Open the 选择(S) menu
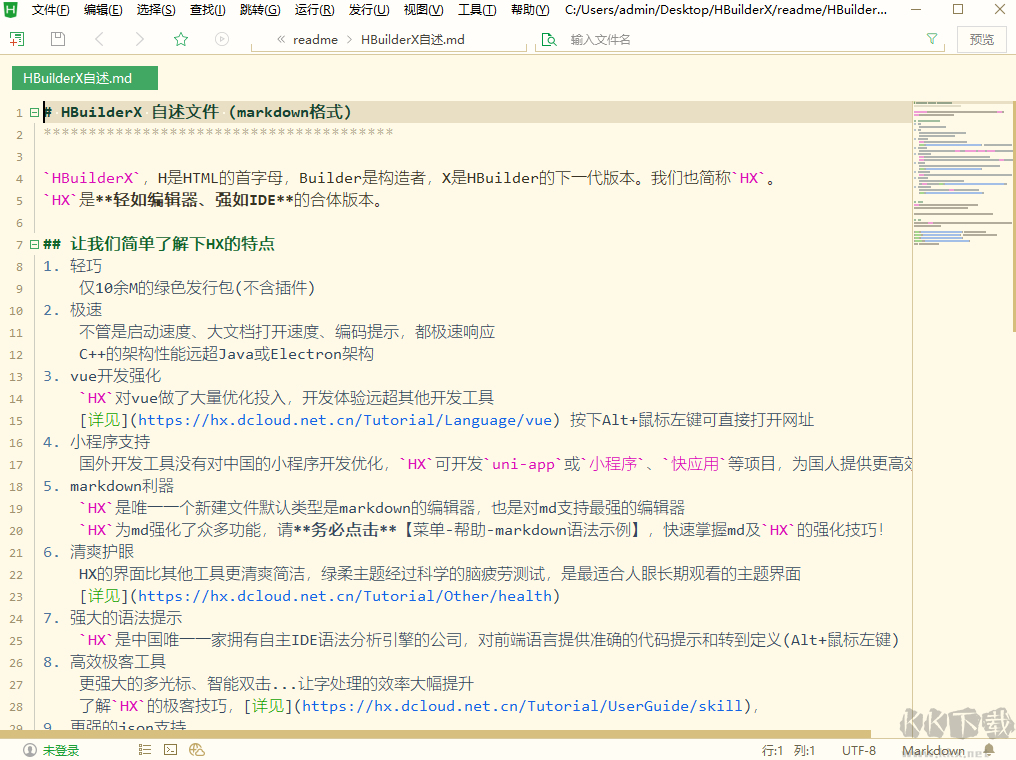Viewport: 1016px width, 760px height. 156,10
